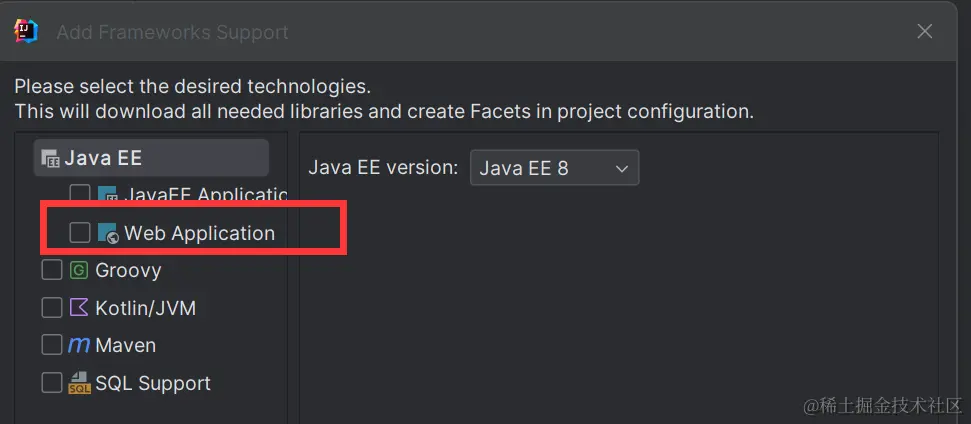Close the Add Frameworks Support dialog

pyautogui.click(x=925, y=32)
